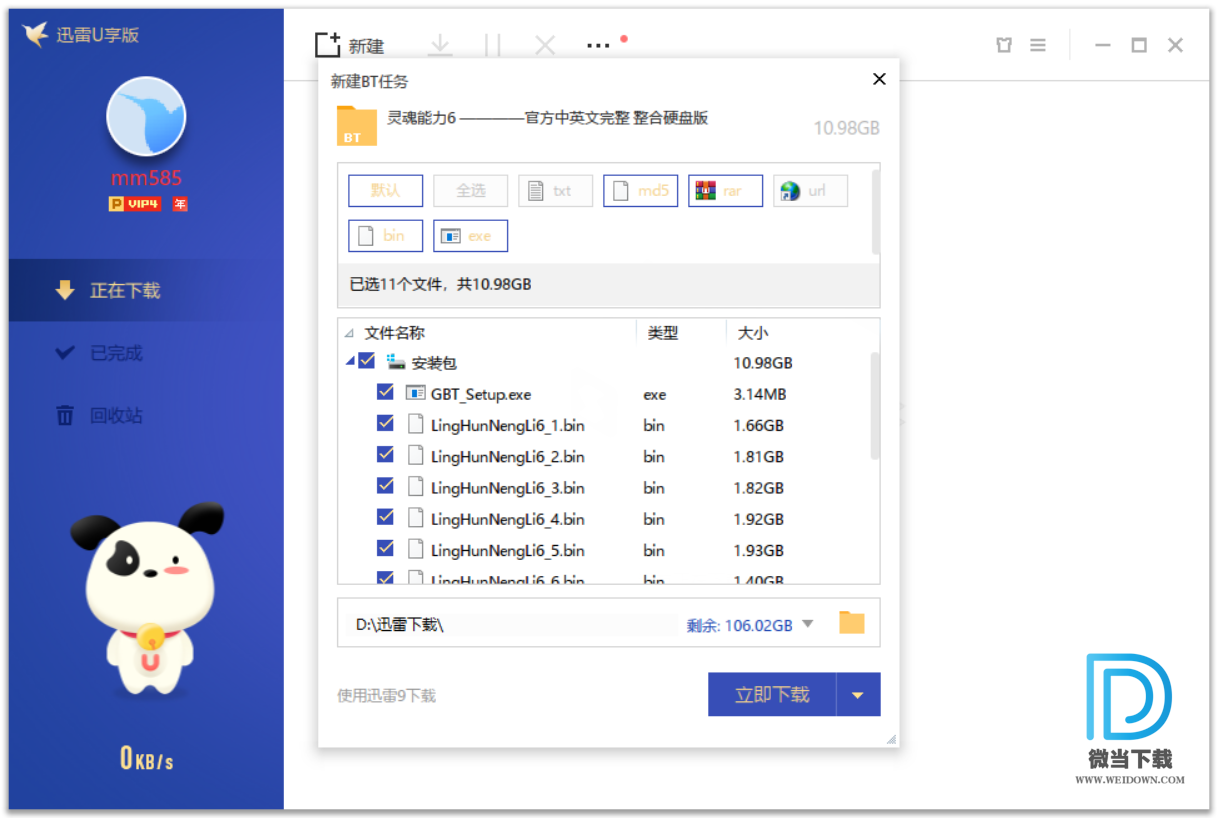Click the 立即下载 button
1218x818 pixels.
tap(772, 694)
